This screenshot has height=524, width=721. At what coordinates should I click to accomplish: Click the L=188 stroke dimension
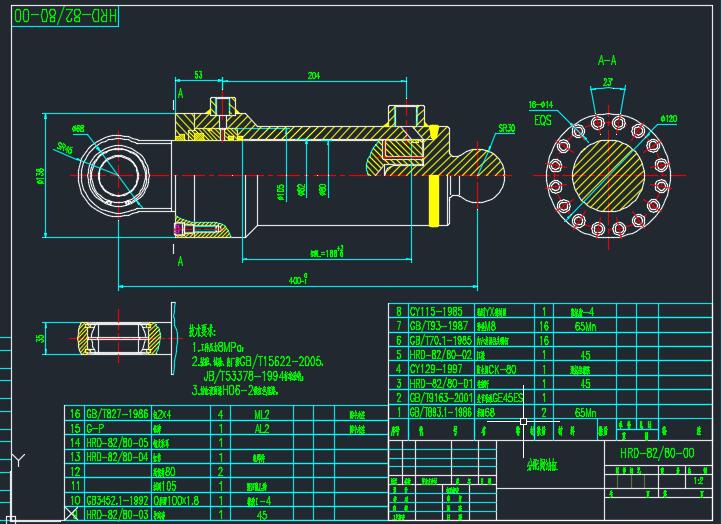[x=327, y=251]
